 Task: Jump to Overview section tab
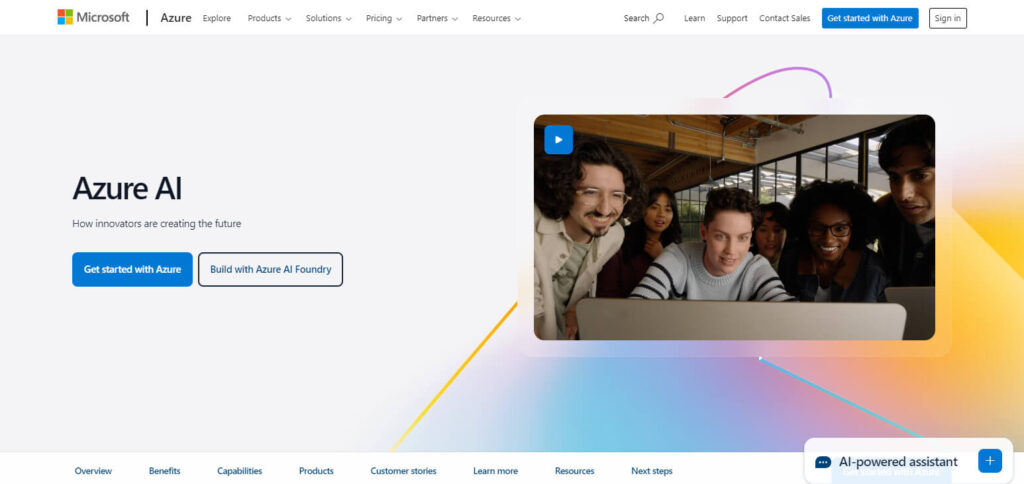[x=93, y=471]
